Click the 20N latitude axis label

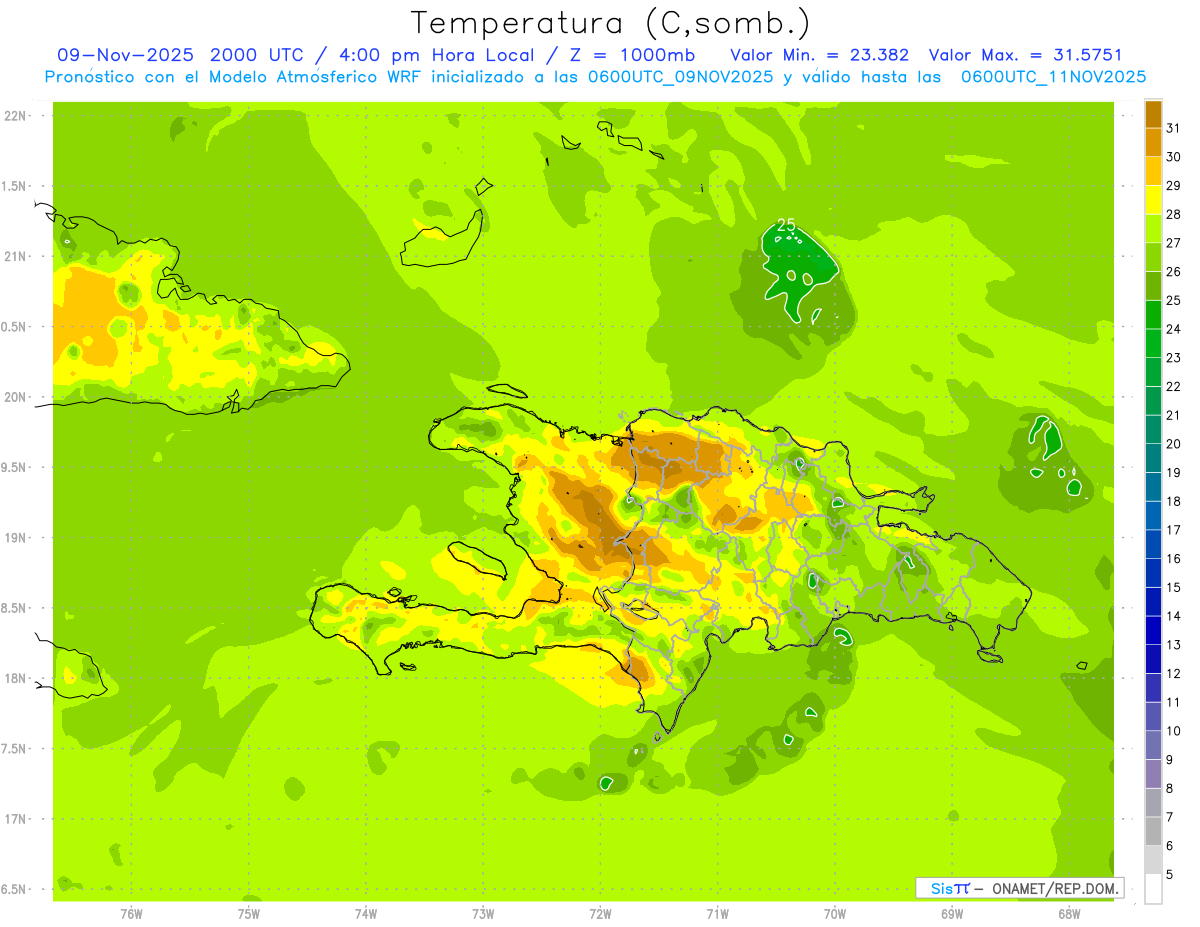point(16,397)
